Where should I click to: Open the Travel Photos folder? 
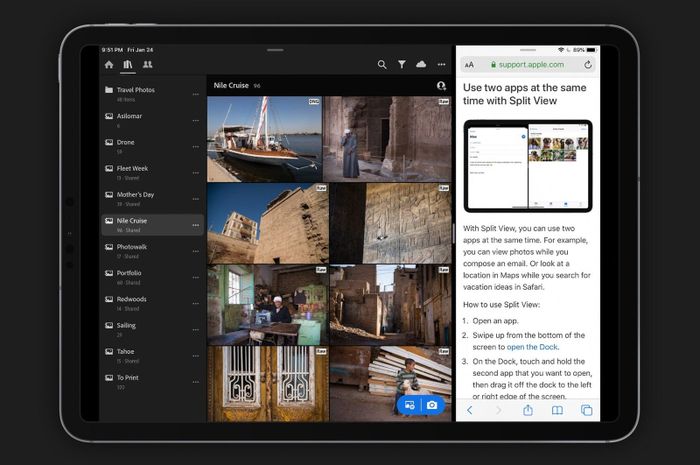coord(152,94)
